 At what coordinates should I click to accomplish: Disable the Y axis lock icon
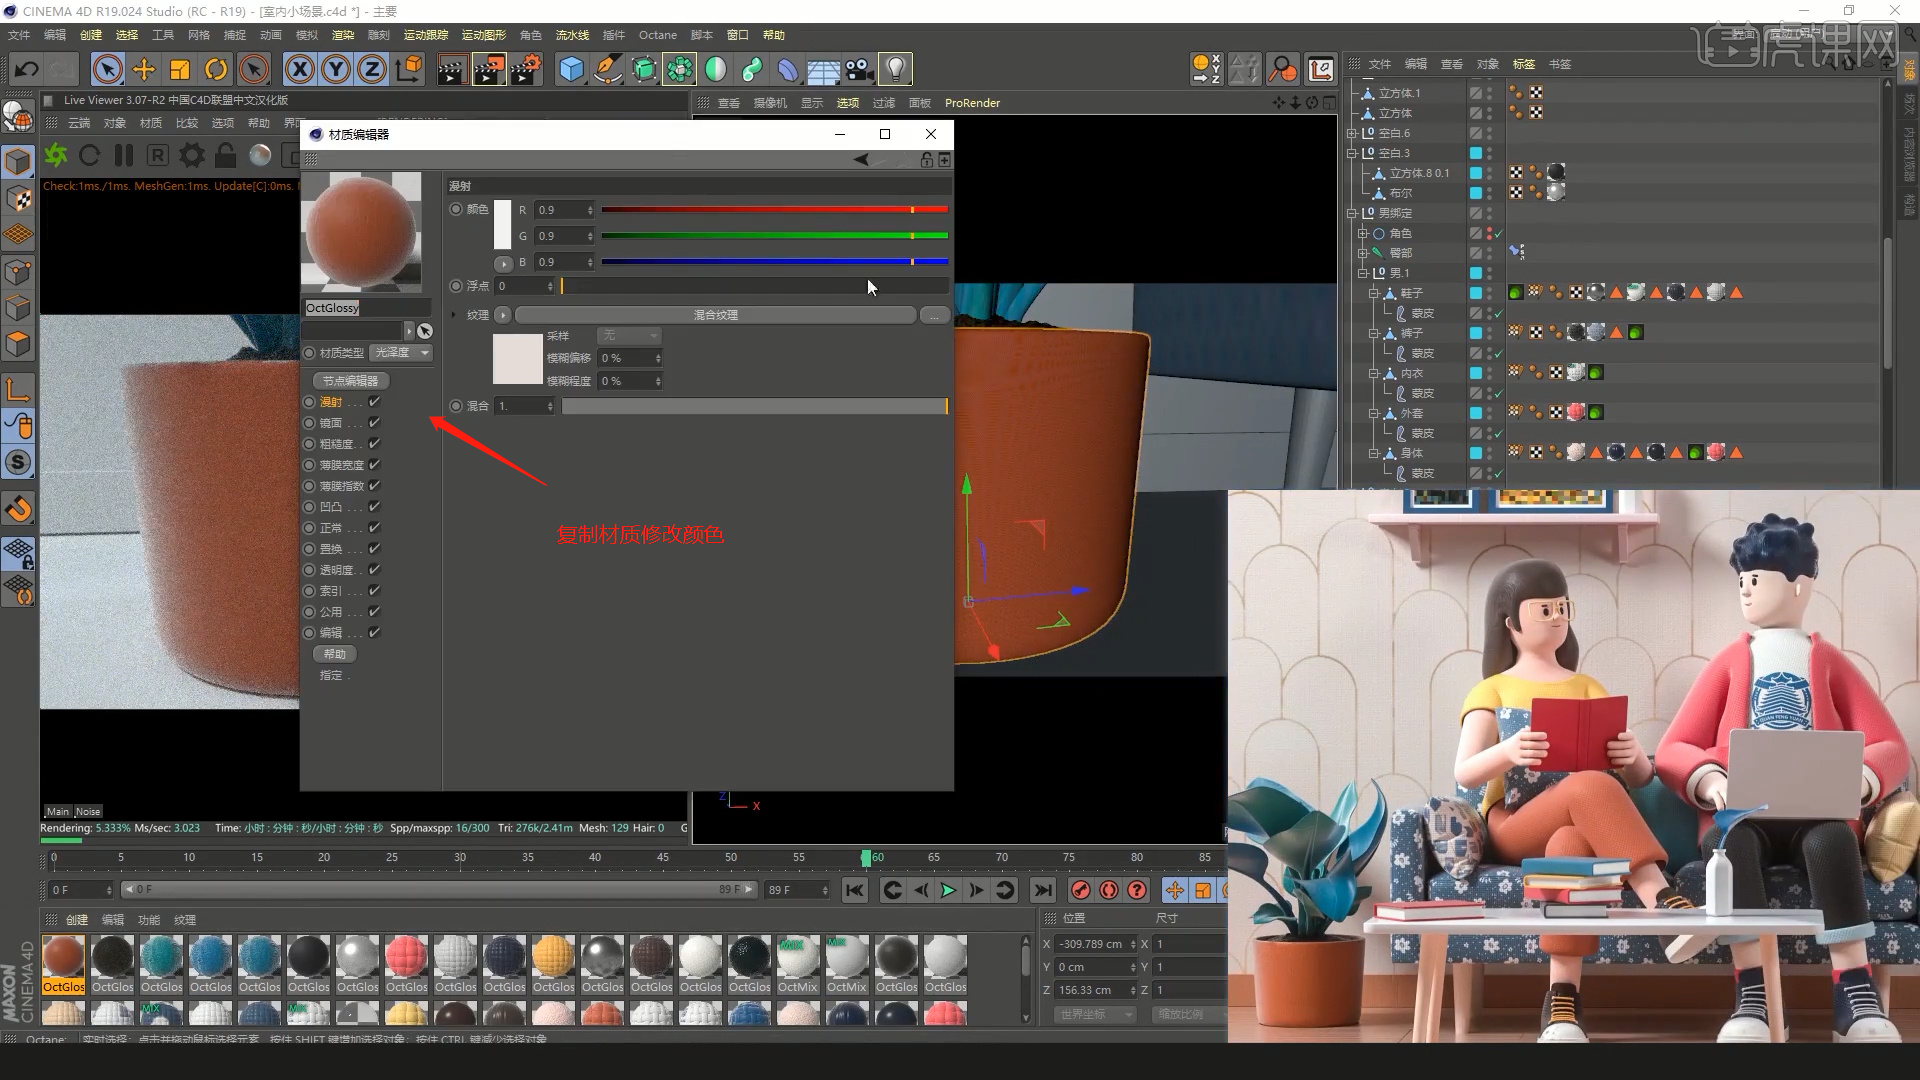pyautogui.click(x=335, y=68)
